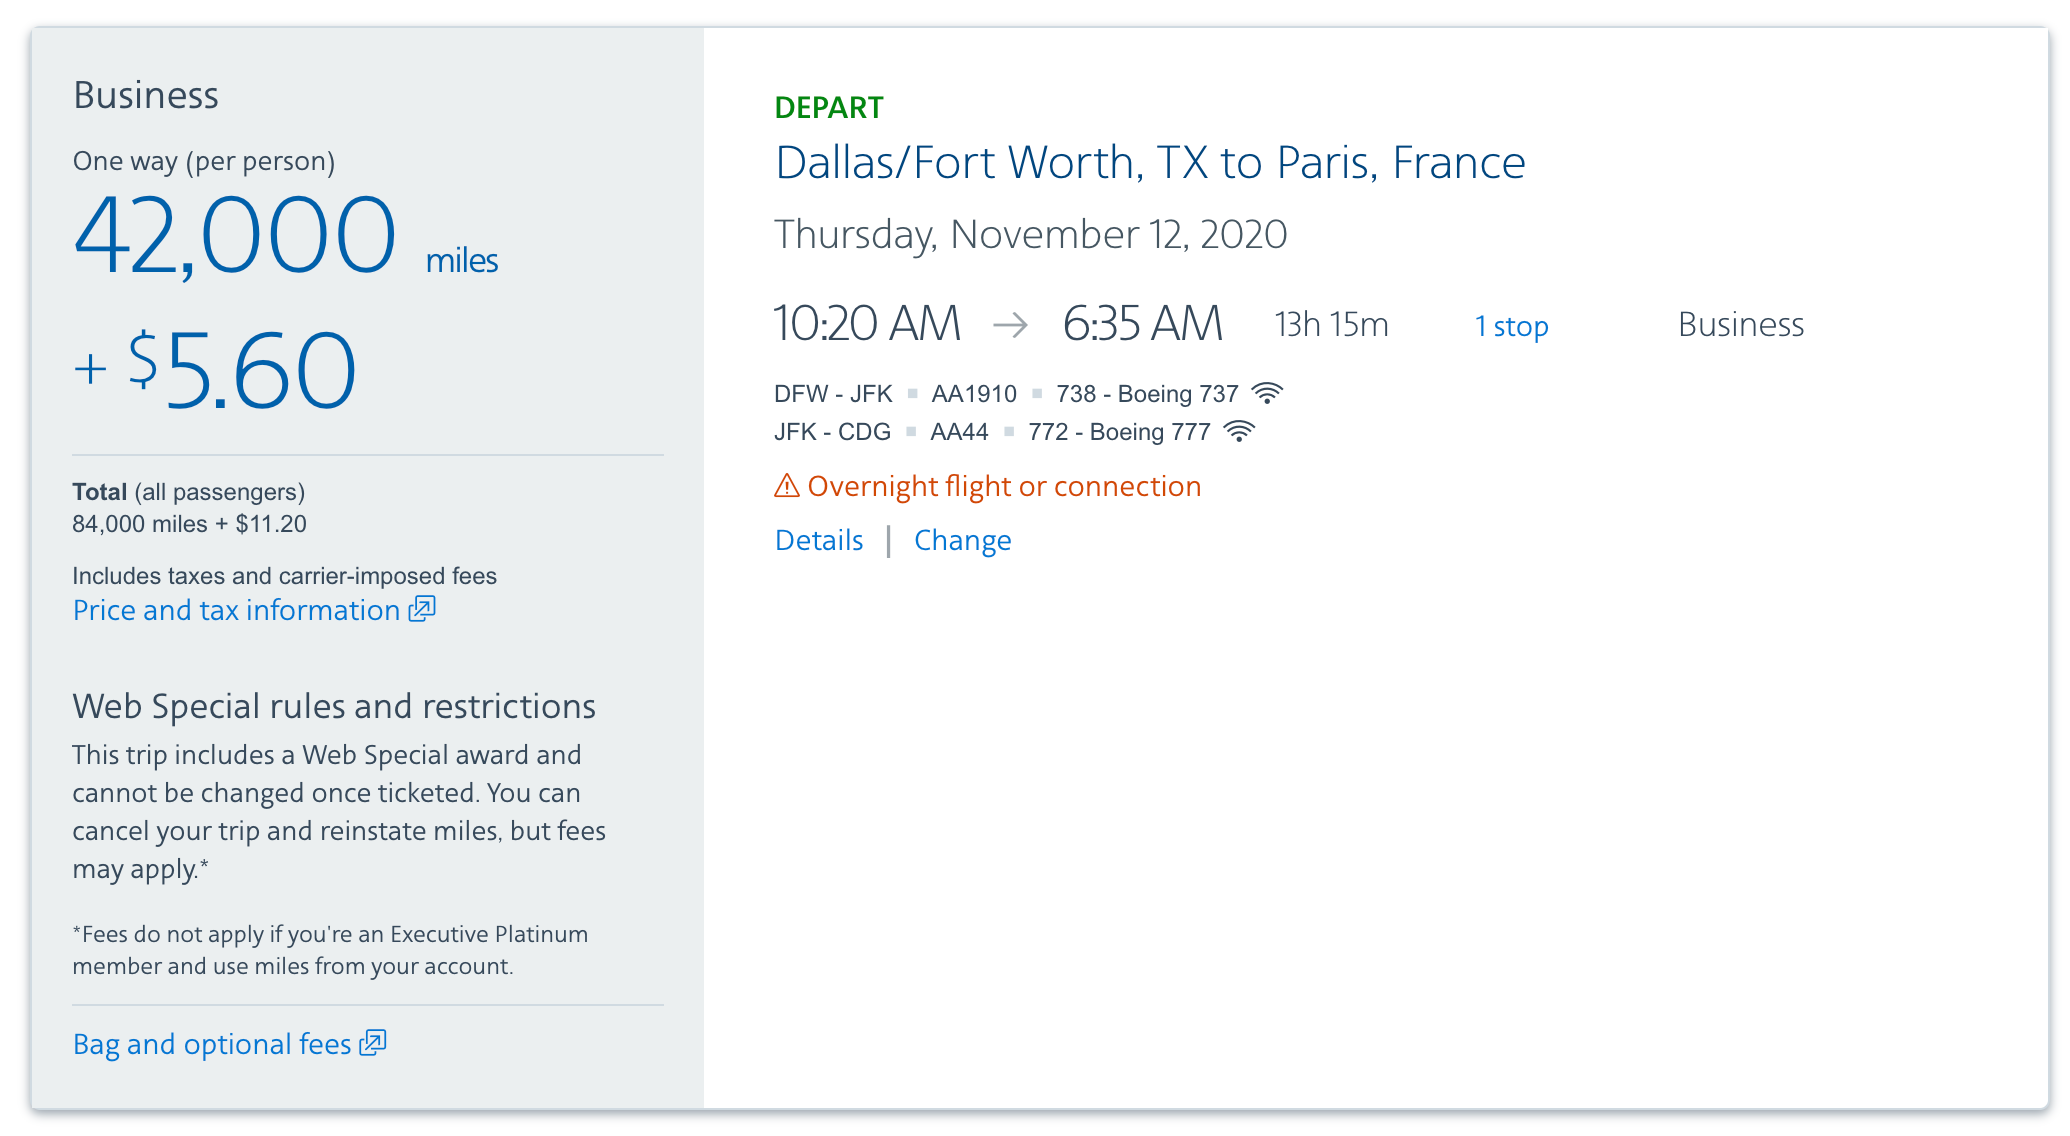This screenshot has height=1136, width=2070.
Task: Click the DFW - JFK segment text
Action: click(832, 394)
